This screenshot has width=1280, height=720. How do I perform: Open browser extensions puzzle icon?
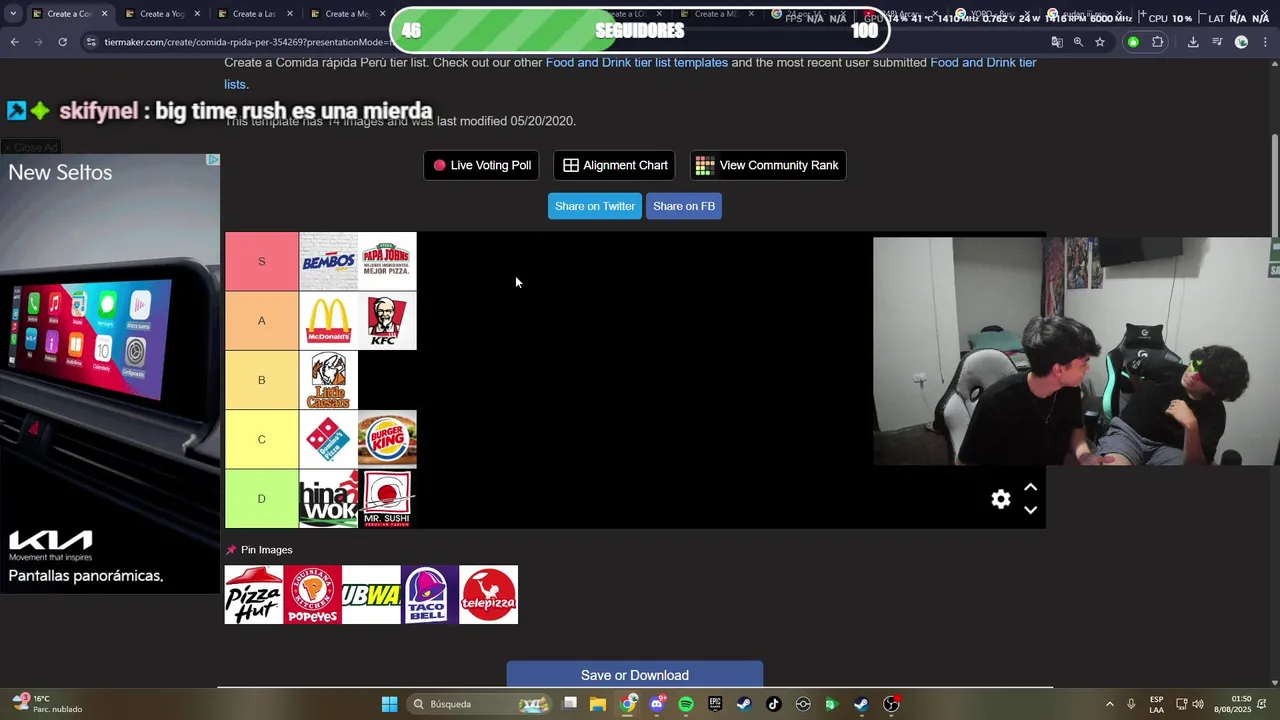click(1158, 42)
